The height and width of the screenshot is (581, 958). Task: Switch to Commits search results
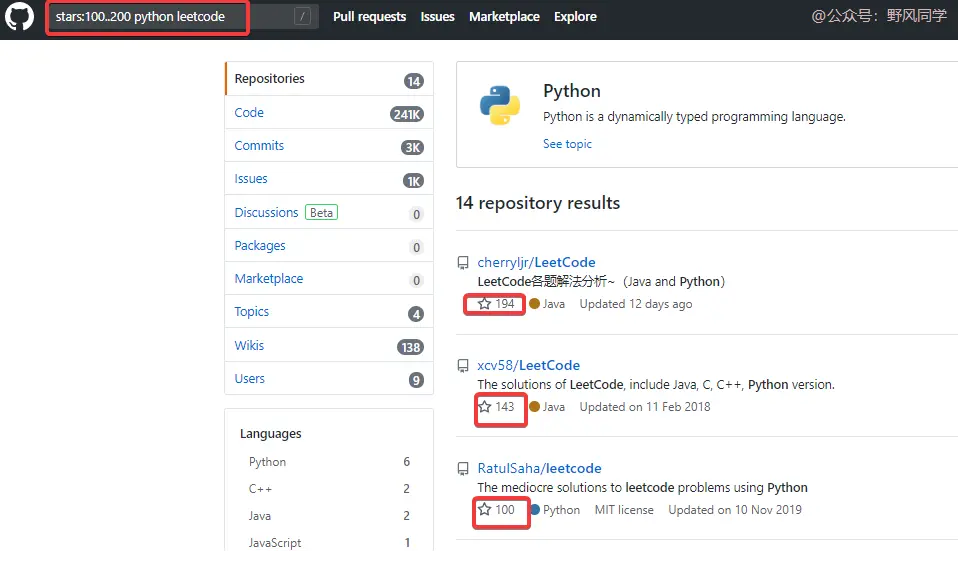coord(259,146)
